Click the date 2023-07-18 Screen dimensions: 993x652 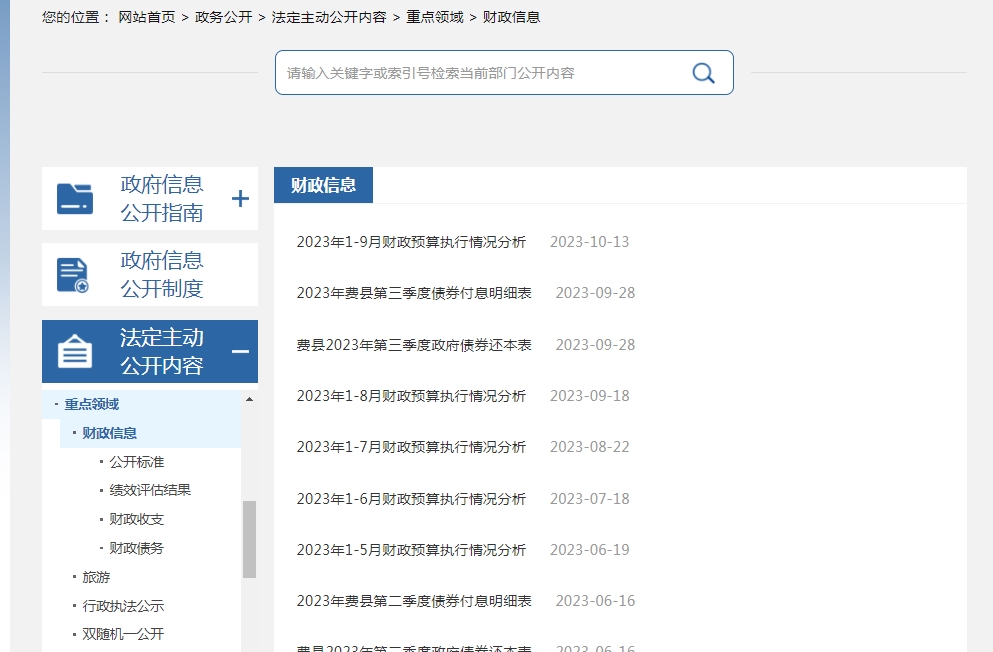[x=590, y=499]
